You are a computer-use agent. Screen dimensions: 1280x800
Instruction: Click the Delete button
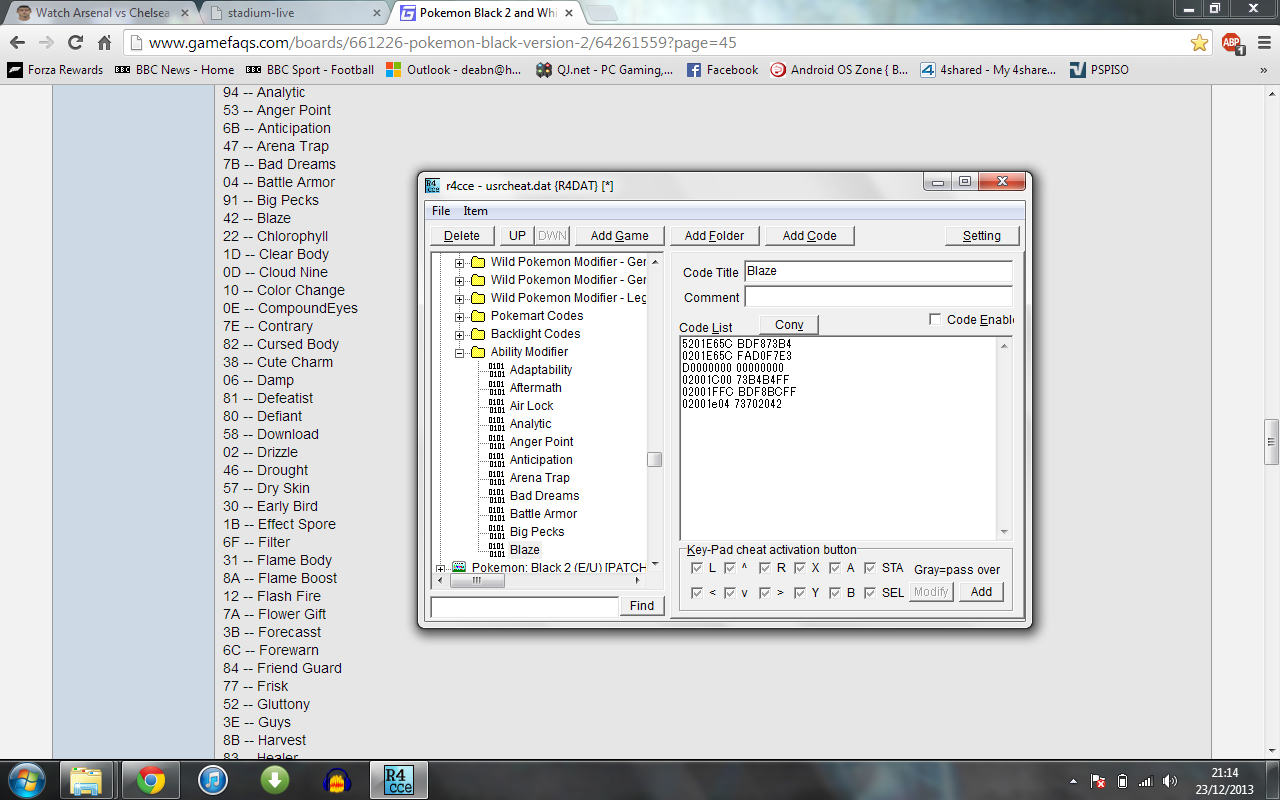click(x=462, y=236)
